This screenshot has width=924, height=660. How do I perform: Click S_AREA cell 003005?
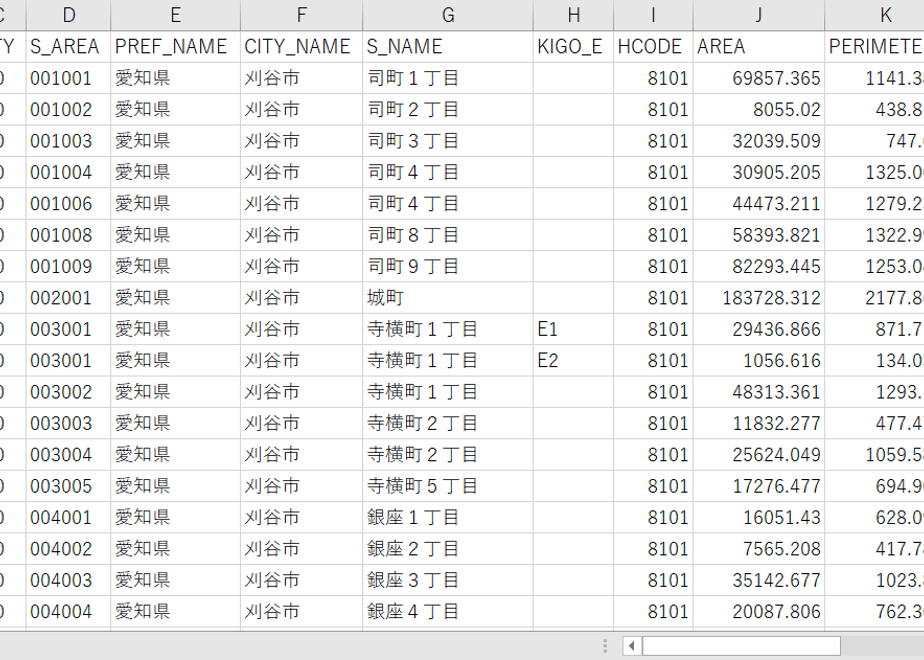pyautogui.click(x=68, y=486)
